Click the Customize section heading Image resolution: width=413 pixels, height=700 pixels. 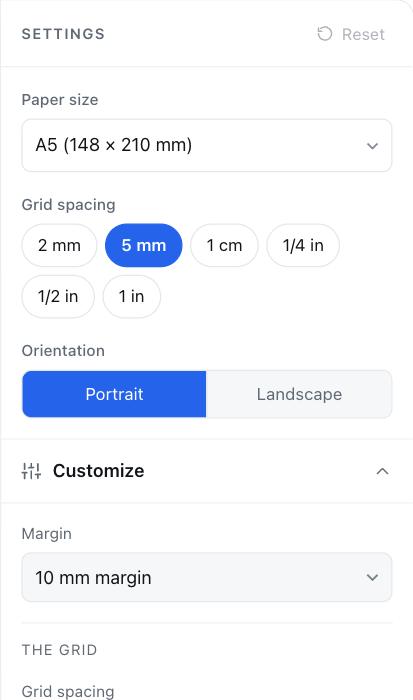tap(99, 471)
